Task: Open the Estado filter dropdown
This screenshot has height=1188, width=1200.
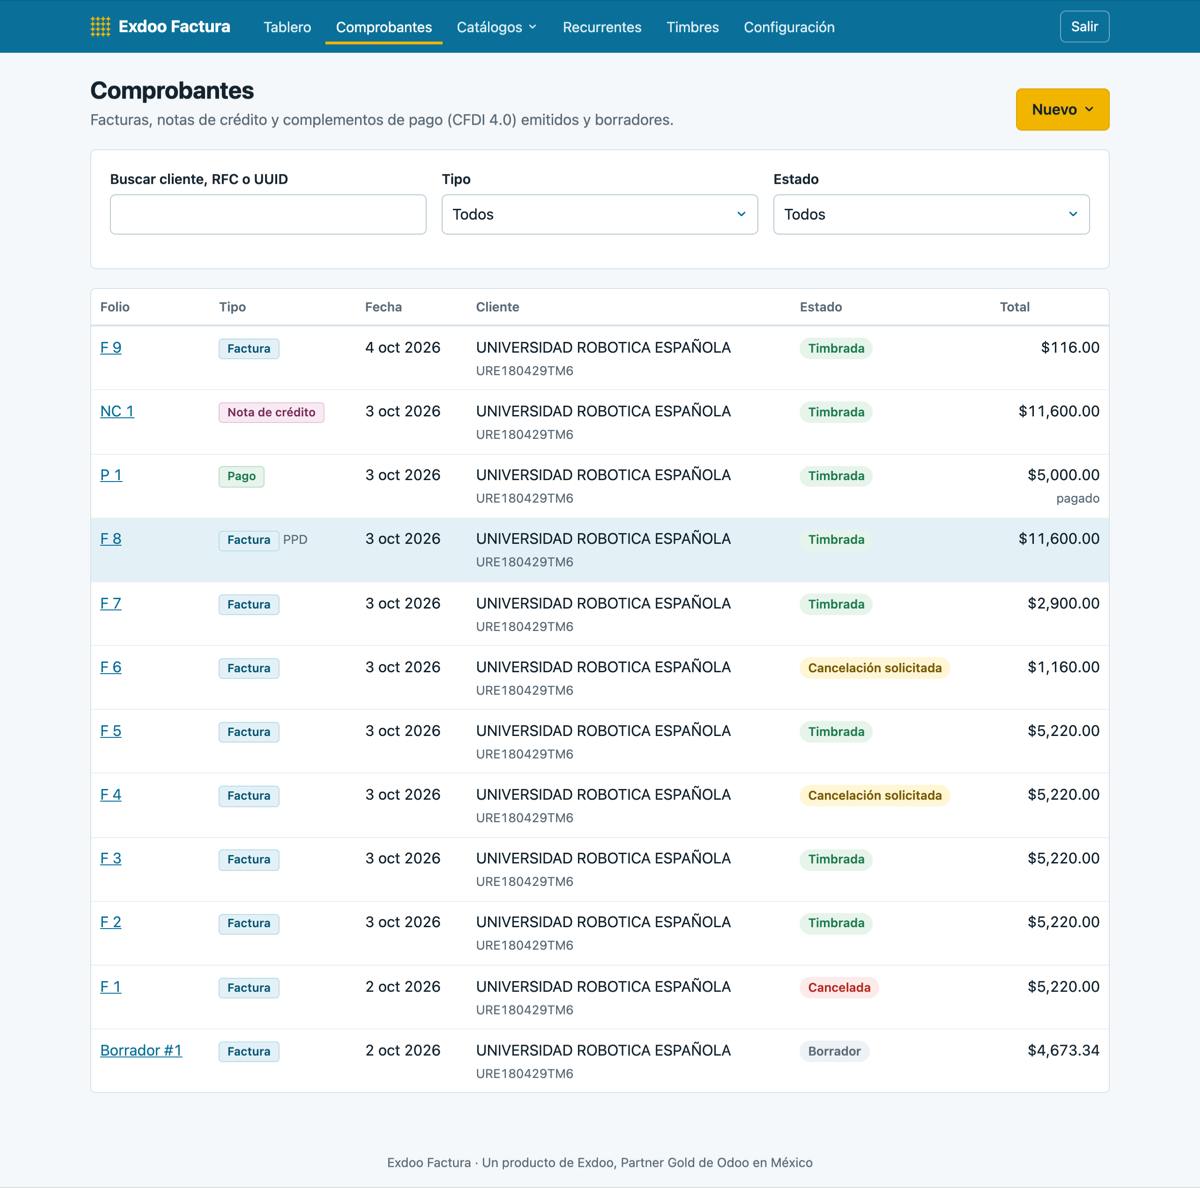Action: (x=931, y=214)
